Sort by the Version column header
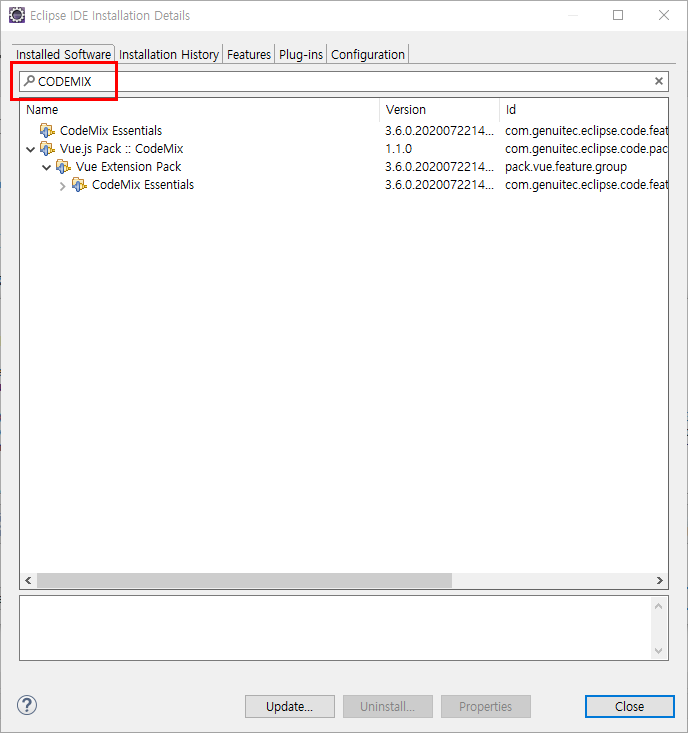The height and width of the screenshot is (733, 688). click(439, 109)
